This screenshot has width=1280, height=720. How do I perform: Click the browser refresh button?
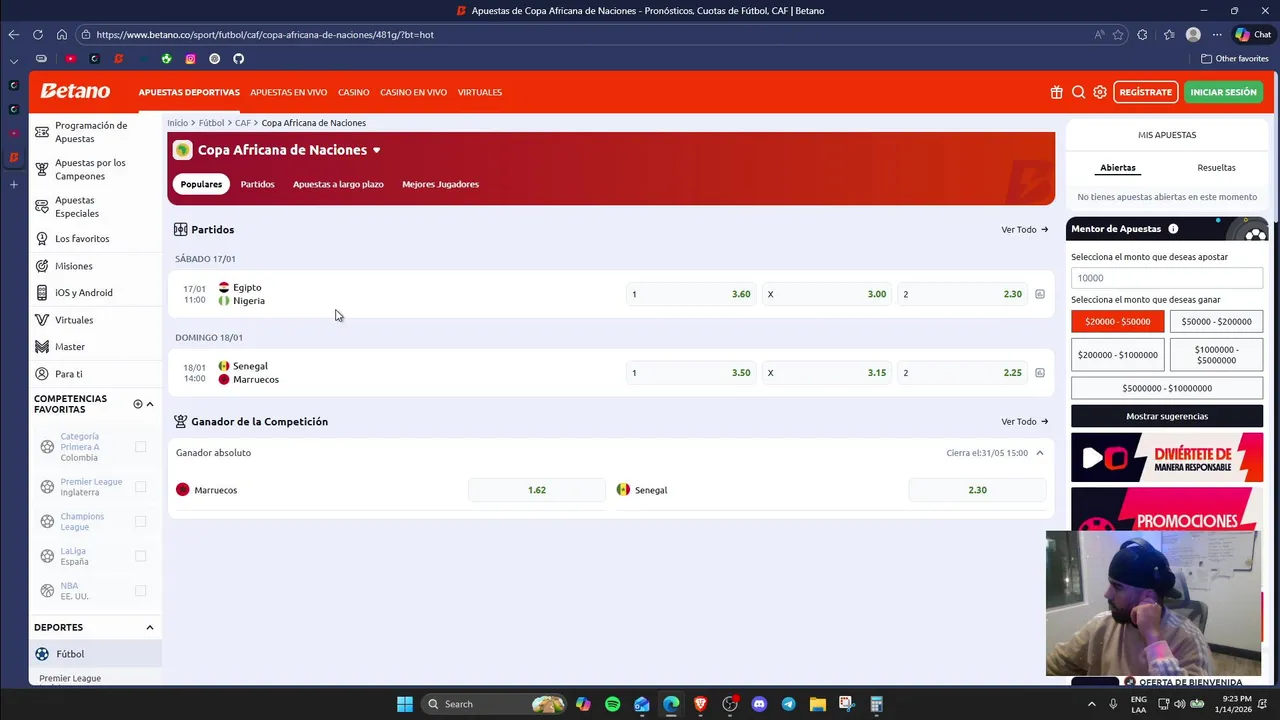[x=38, y=34]
